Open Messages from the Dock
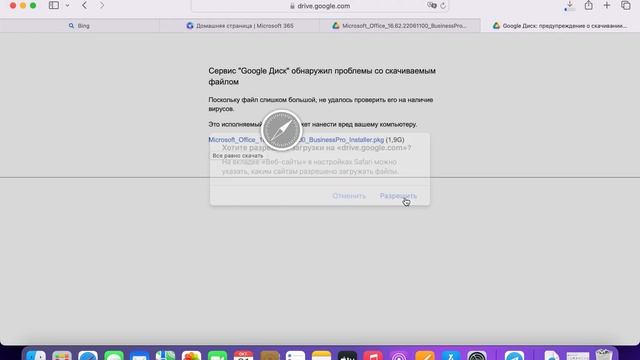Image resolution: width=640 pixels, height=360 pixels. coord(114,355)
